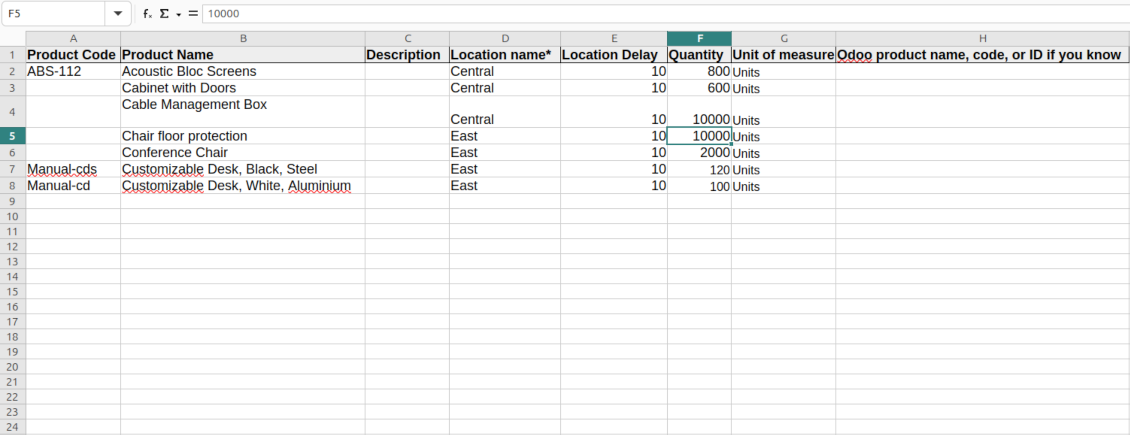
Task: Click the Select All corner box
Action: point(12,38)
